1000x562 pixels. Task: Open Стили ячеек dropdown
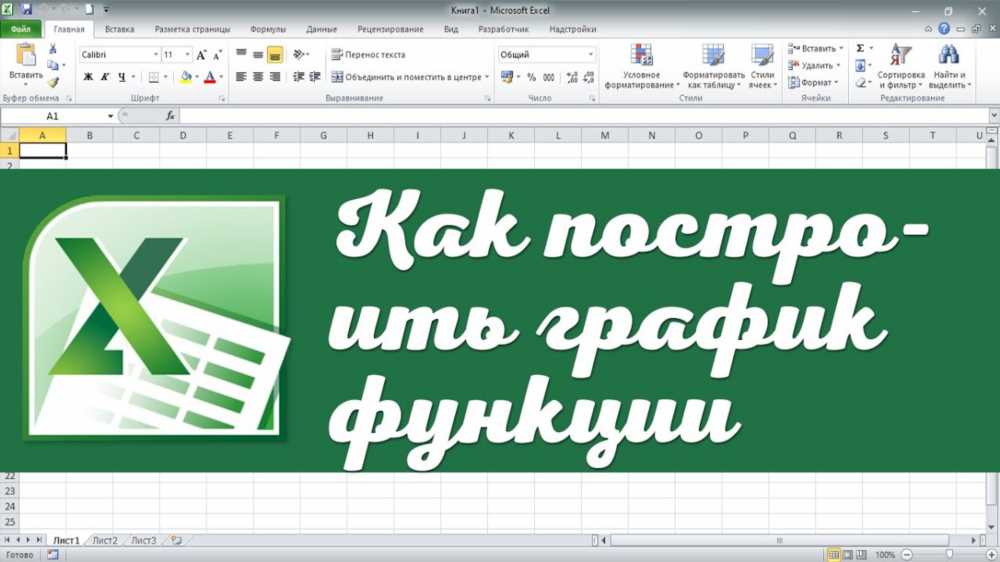coord(762,66)
